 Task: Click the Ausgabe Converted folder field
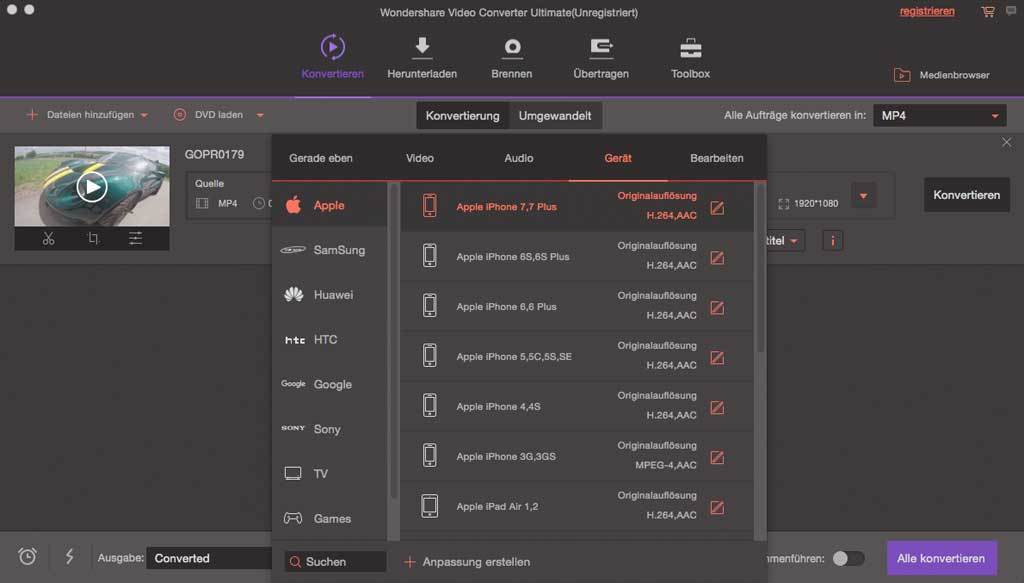coord(209,558)
